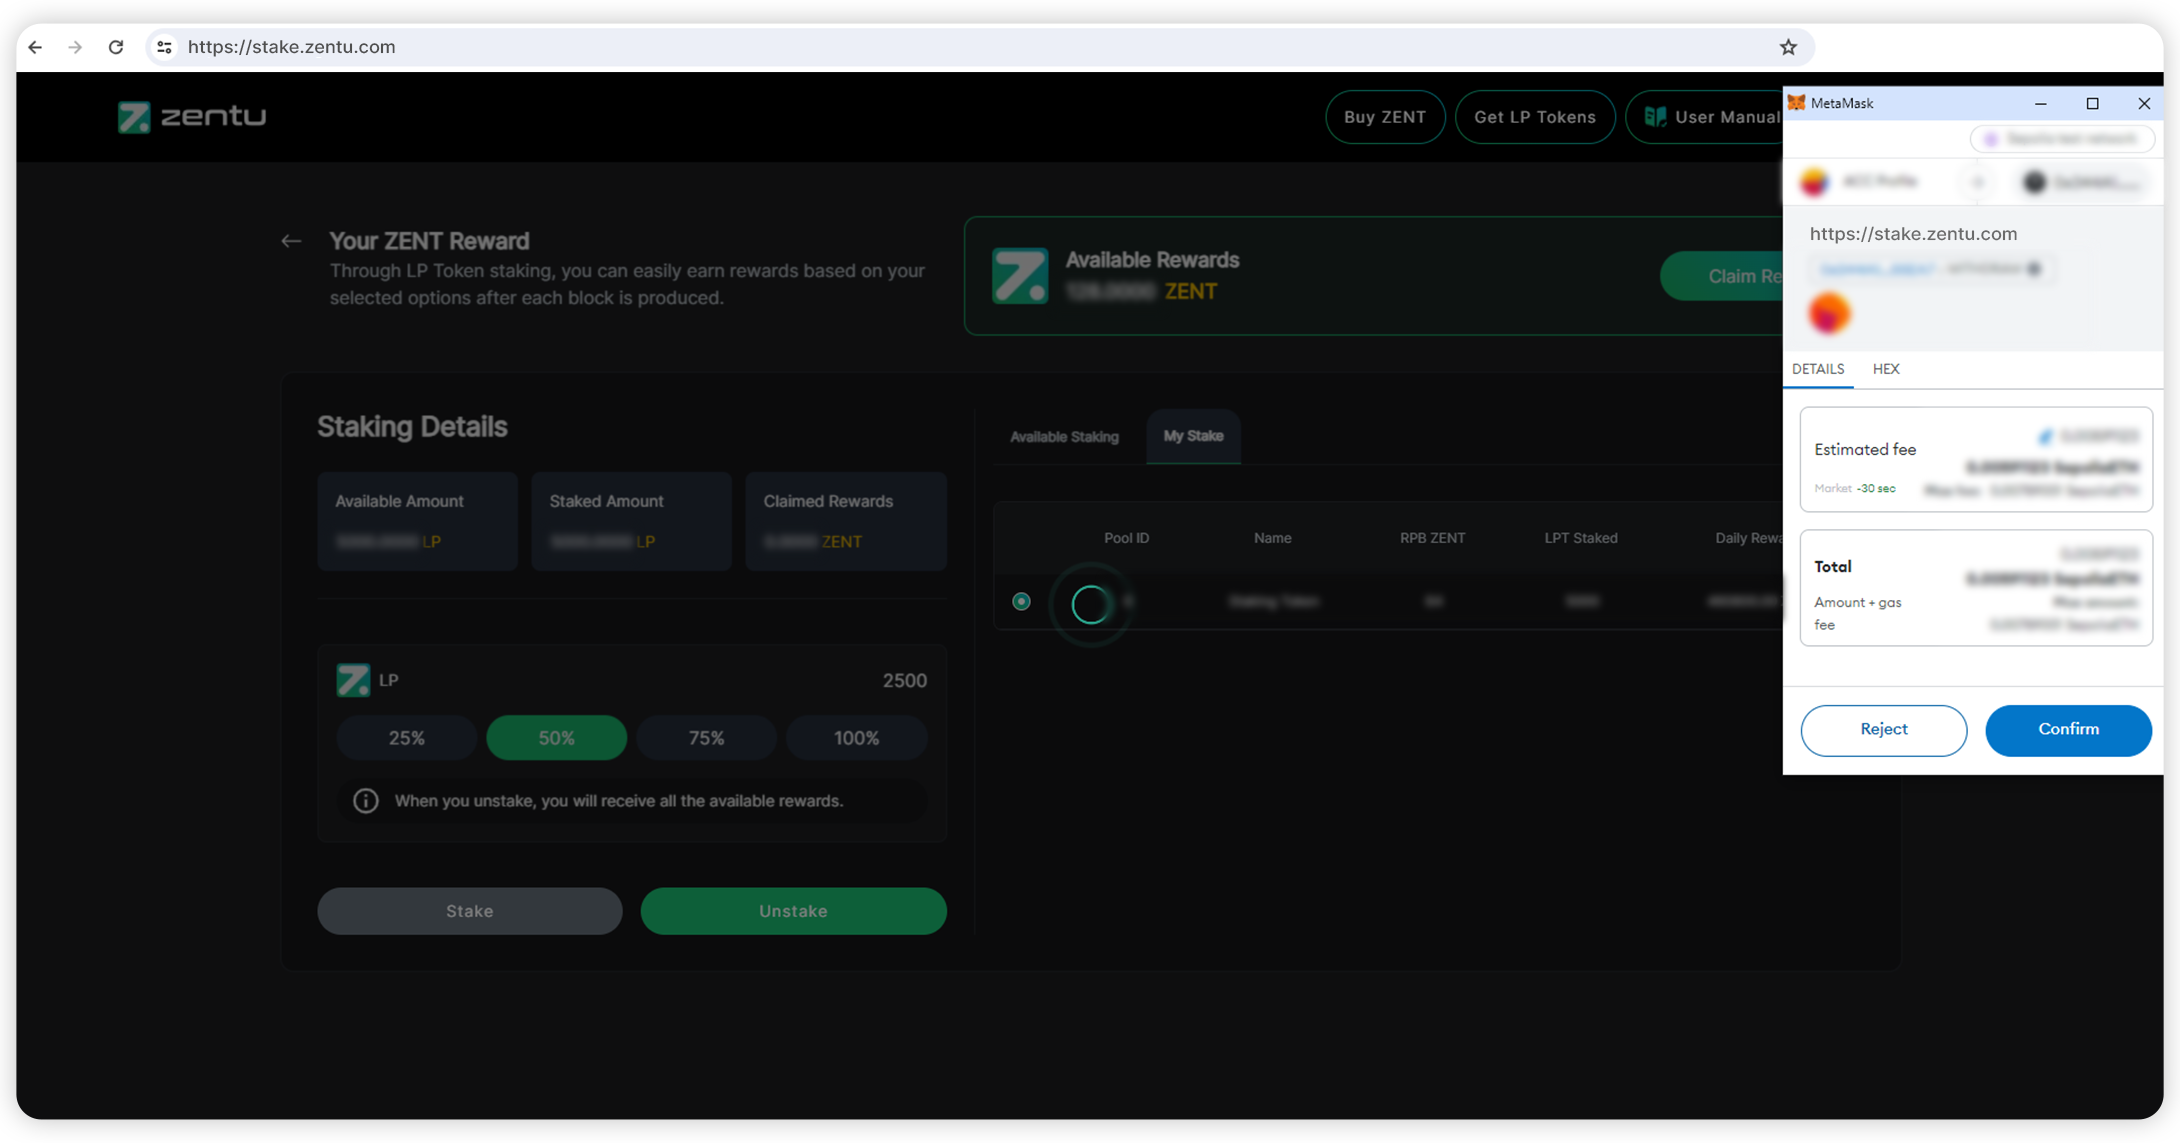Reject the MetaMask transaction
The image size is (2180, 1143).
click(x=1883, y=730)
